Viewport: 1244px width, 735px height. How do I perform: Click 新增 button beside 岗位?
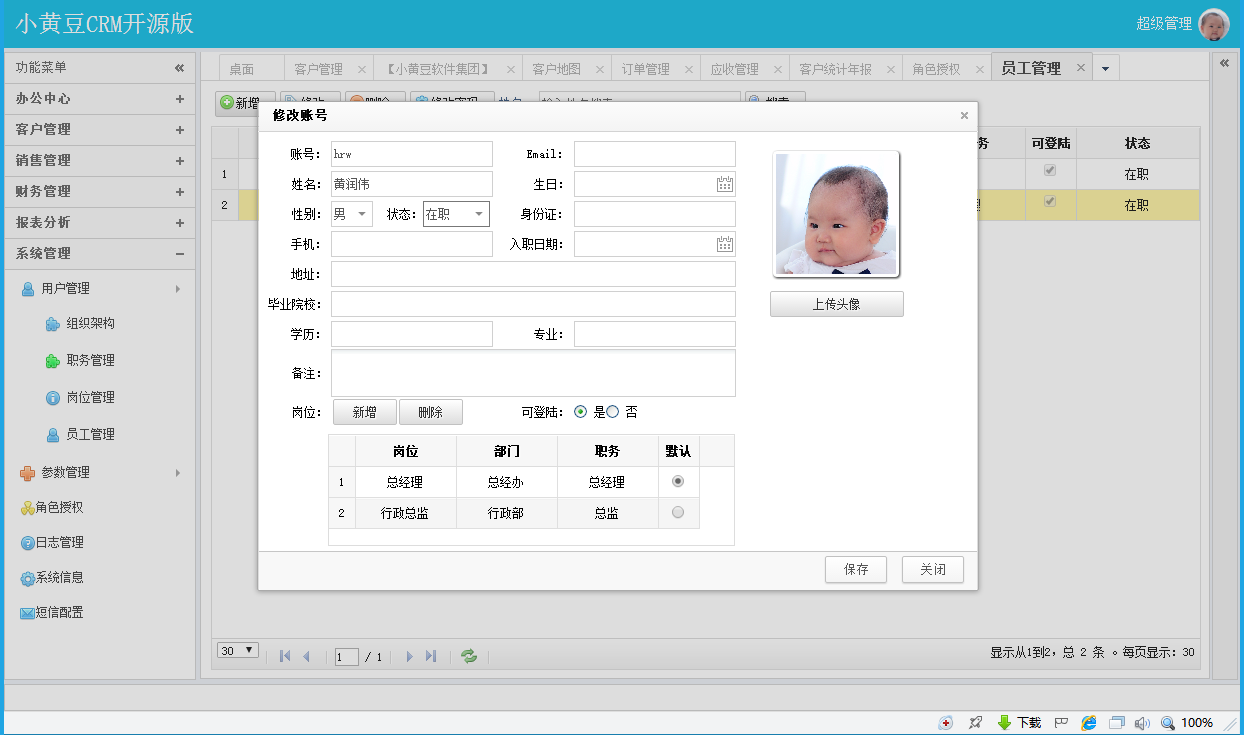(363, 412)
